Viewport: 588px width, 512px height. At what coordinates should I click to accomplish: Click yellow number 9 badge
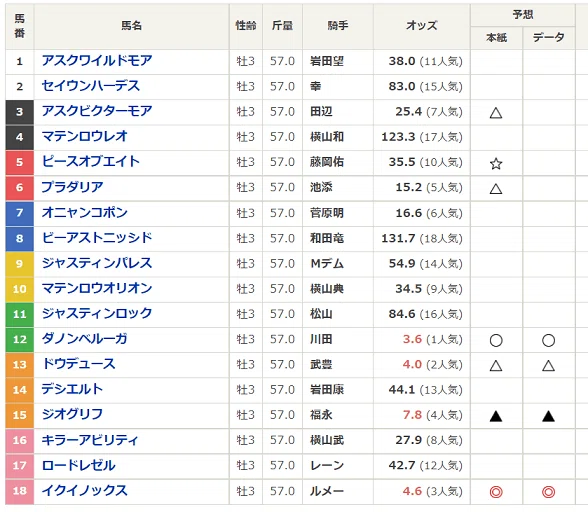tap(20, 263)
